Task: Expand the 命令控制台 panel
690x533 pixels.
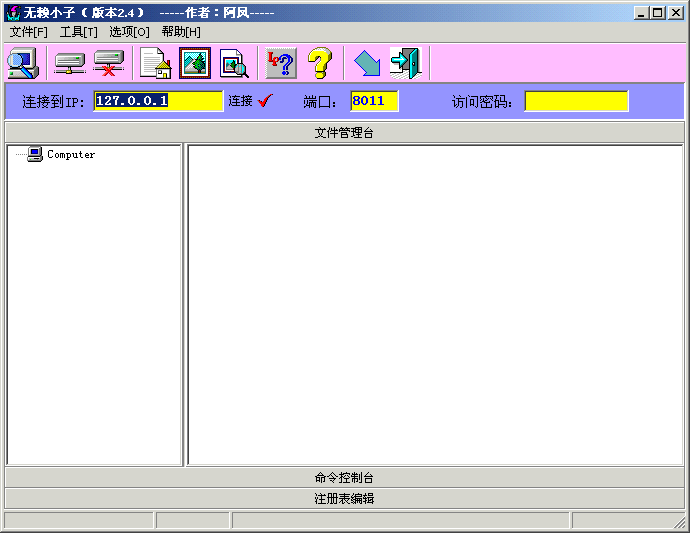Action: [344, 478]
